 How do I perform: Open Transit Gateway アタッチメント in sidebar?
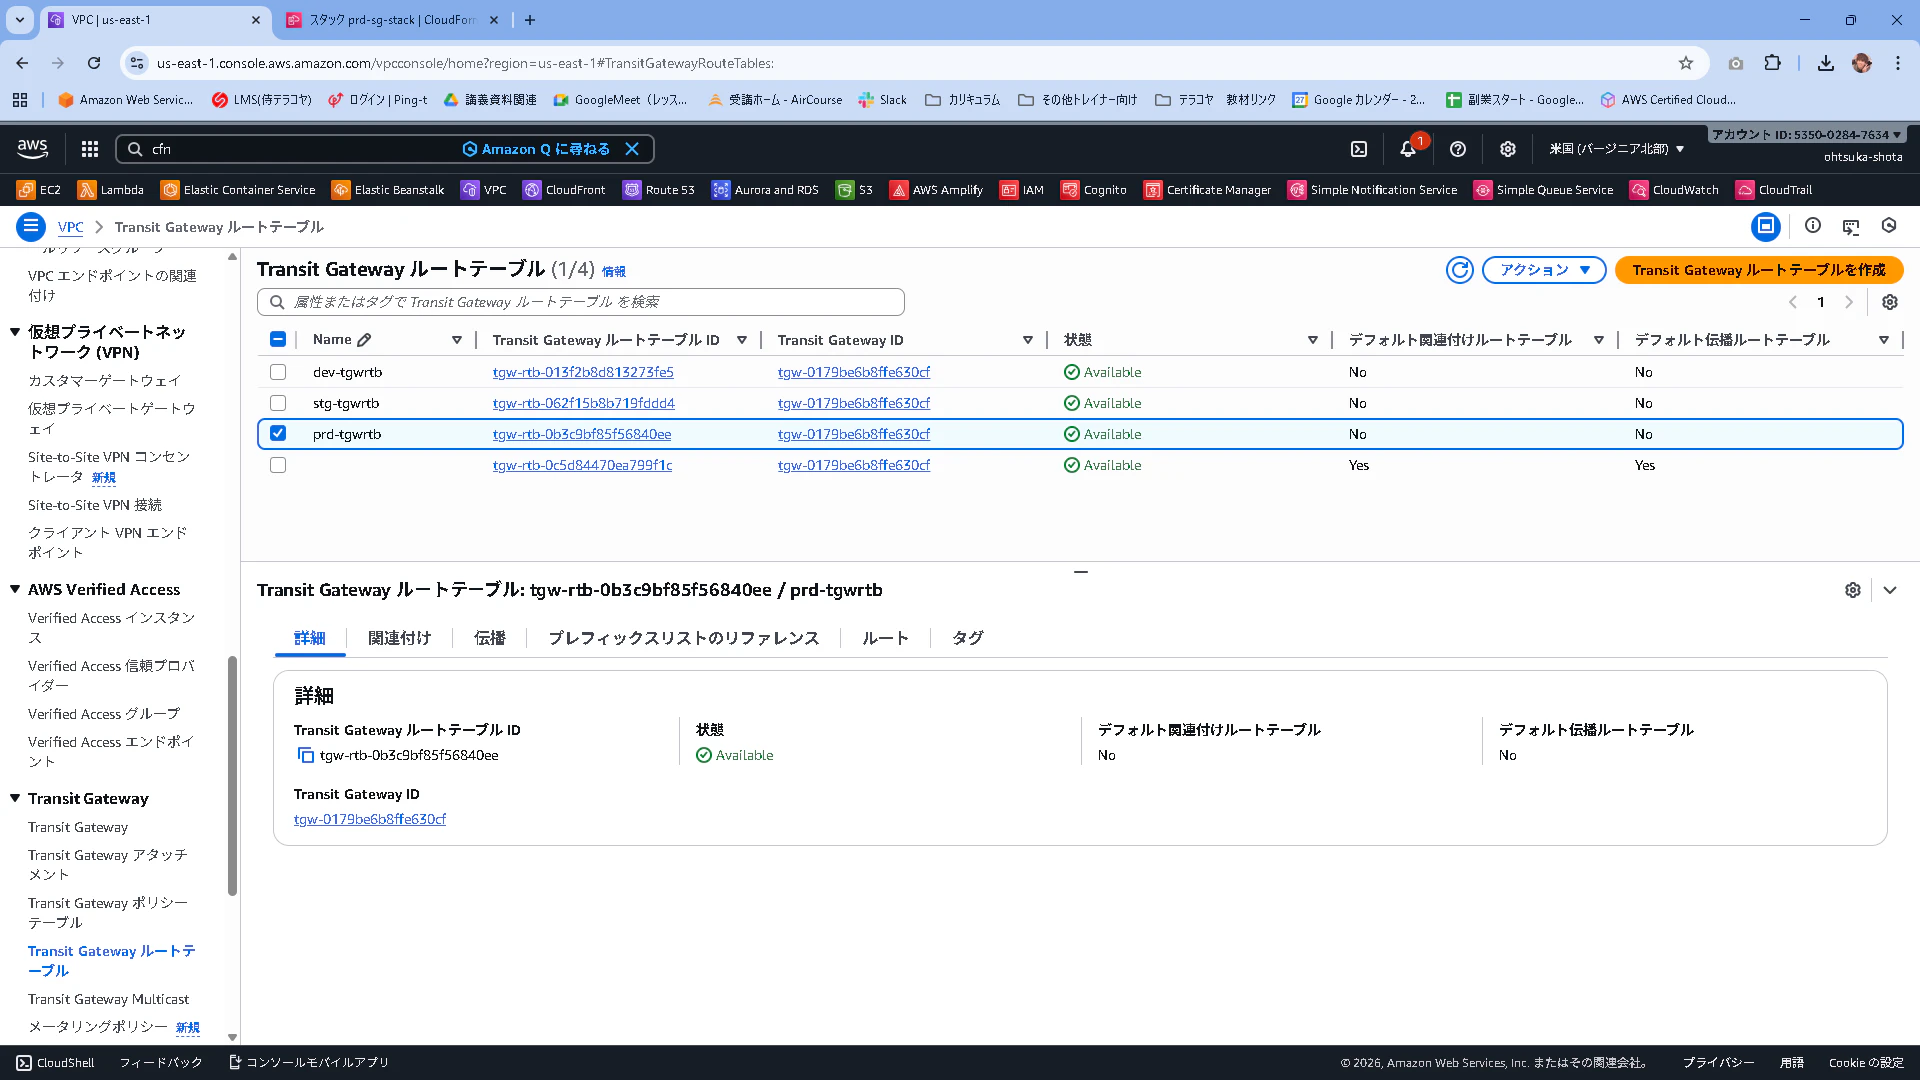[108, 865]
